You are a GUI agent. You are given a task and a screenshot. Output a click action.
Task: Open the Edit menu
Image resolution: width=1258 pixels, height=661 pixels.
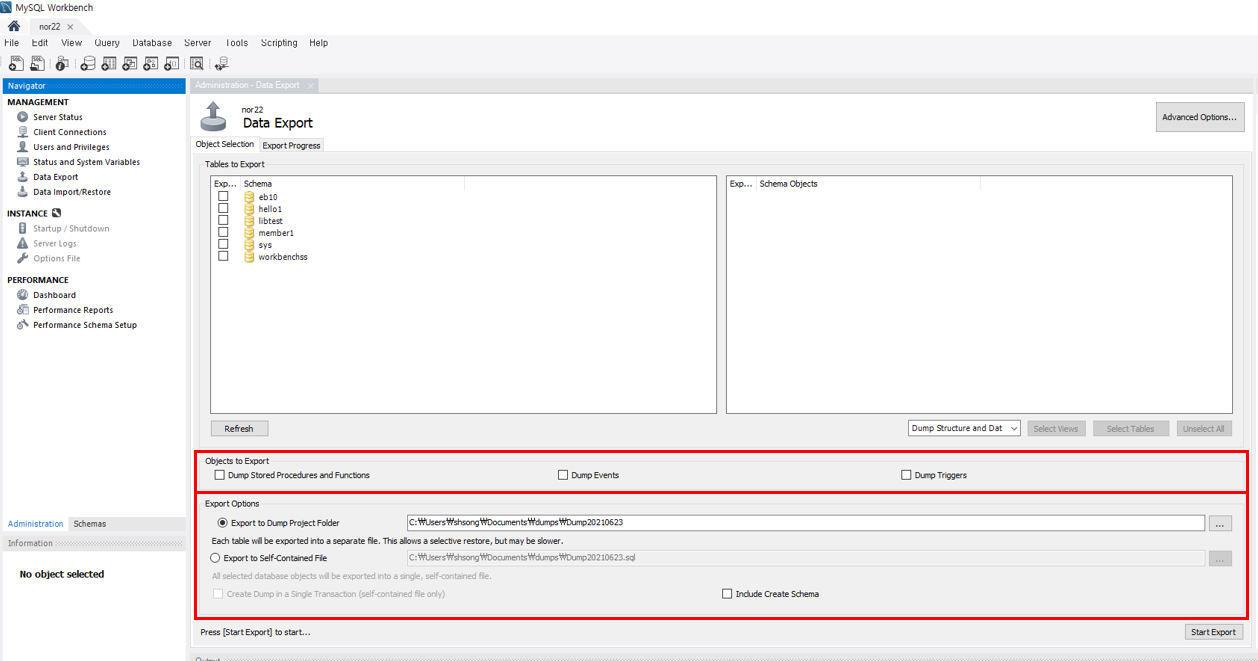[40, 43]
